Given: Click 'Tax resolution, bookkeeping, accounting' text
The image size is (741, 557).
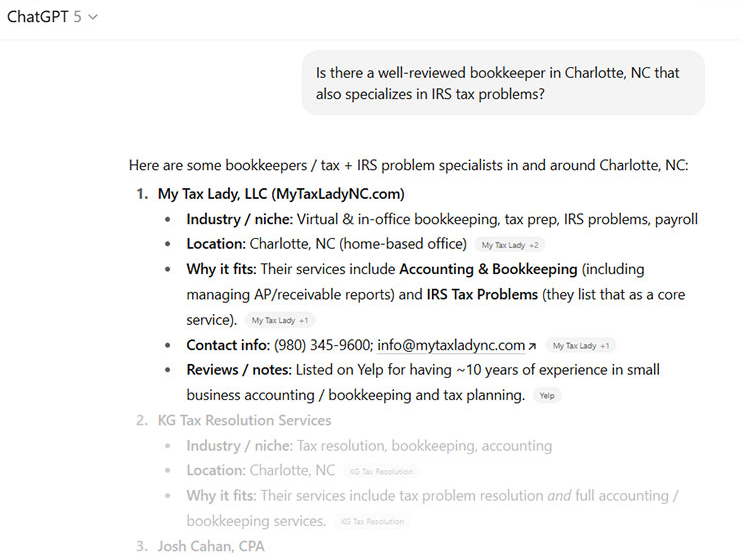Looking at the screenshot, I should pyautogui.click(x=424, y=446).
